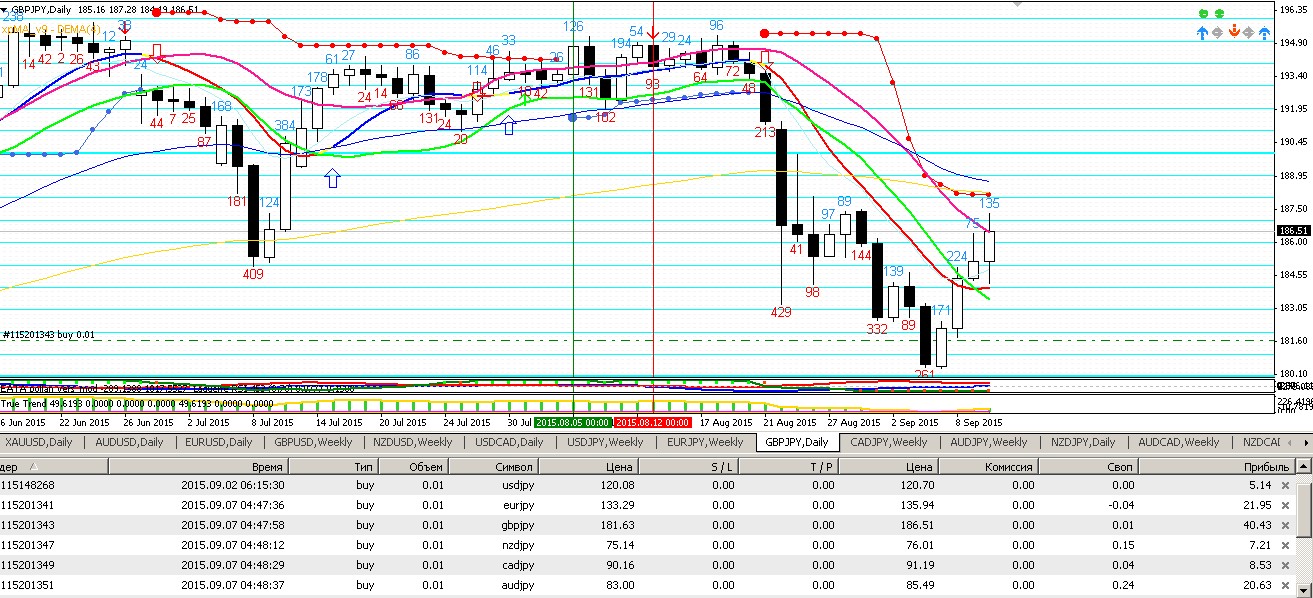The image size is (1313, 598).
Task: Switch to NZDUSD,Weekly tab
Action: (413, 442)
